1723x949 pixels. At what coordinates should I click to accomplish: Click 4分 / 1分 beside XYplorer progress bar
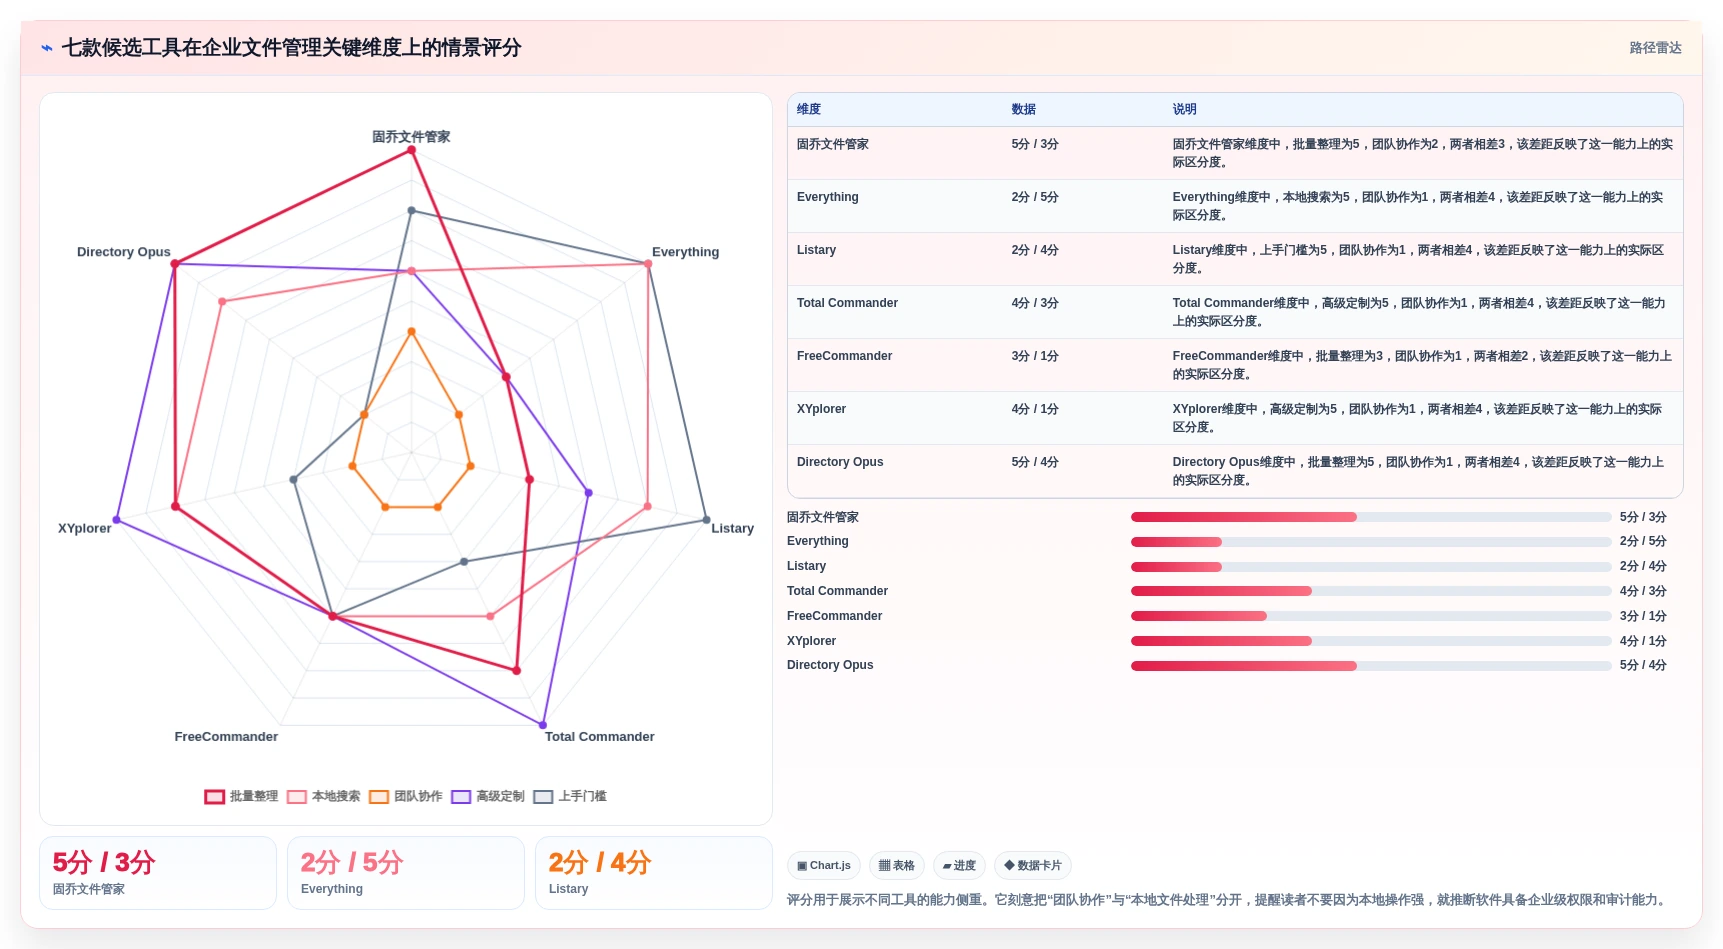coord(1643,641)
